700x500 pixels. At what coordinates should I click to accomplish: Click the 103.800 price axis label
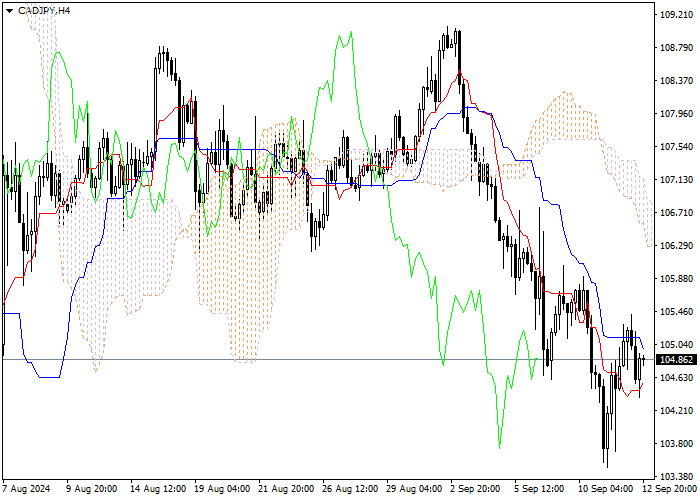pos(676,444)
